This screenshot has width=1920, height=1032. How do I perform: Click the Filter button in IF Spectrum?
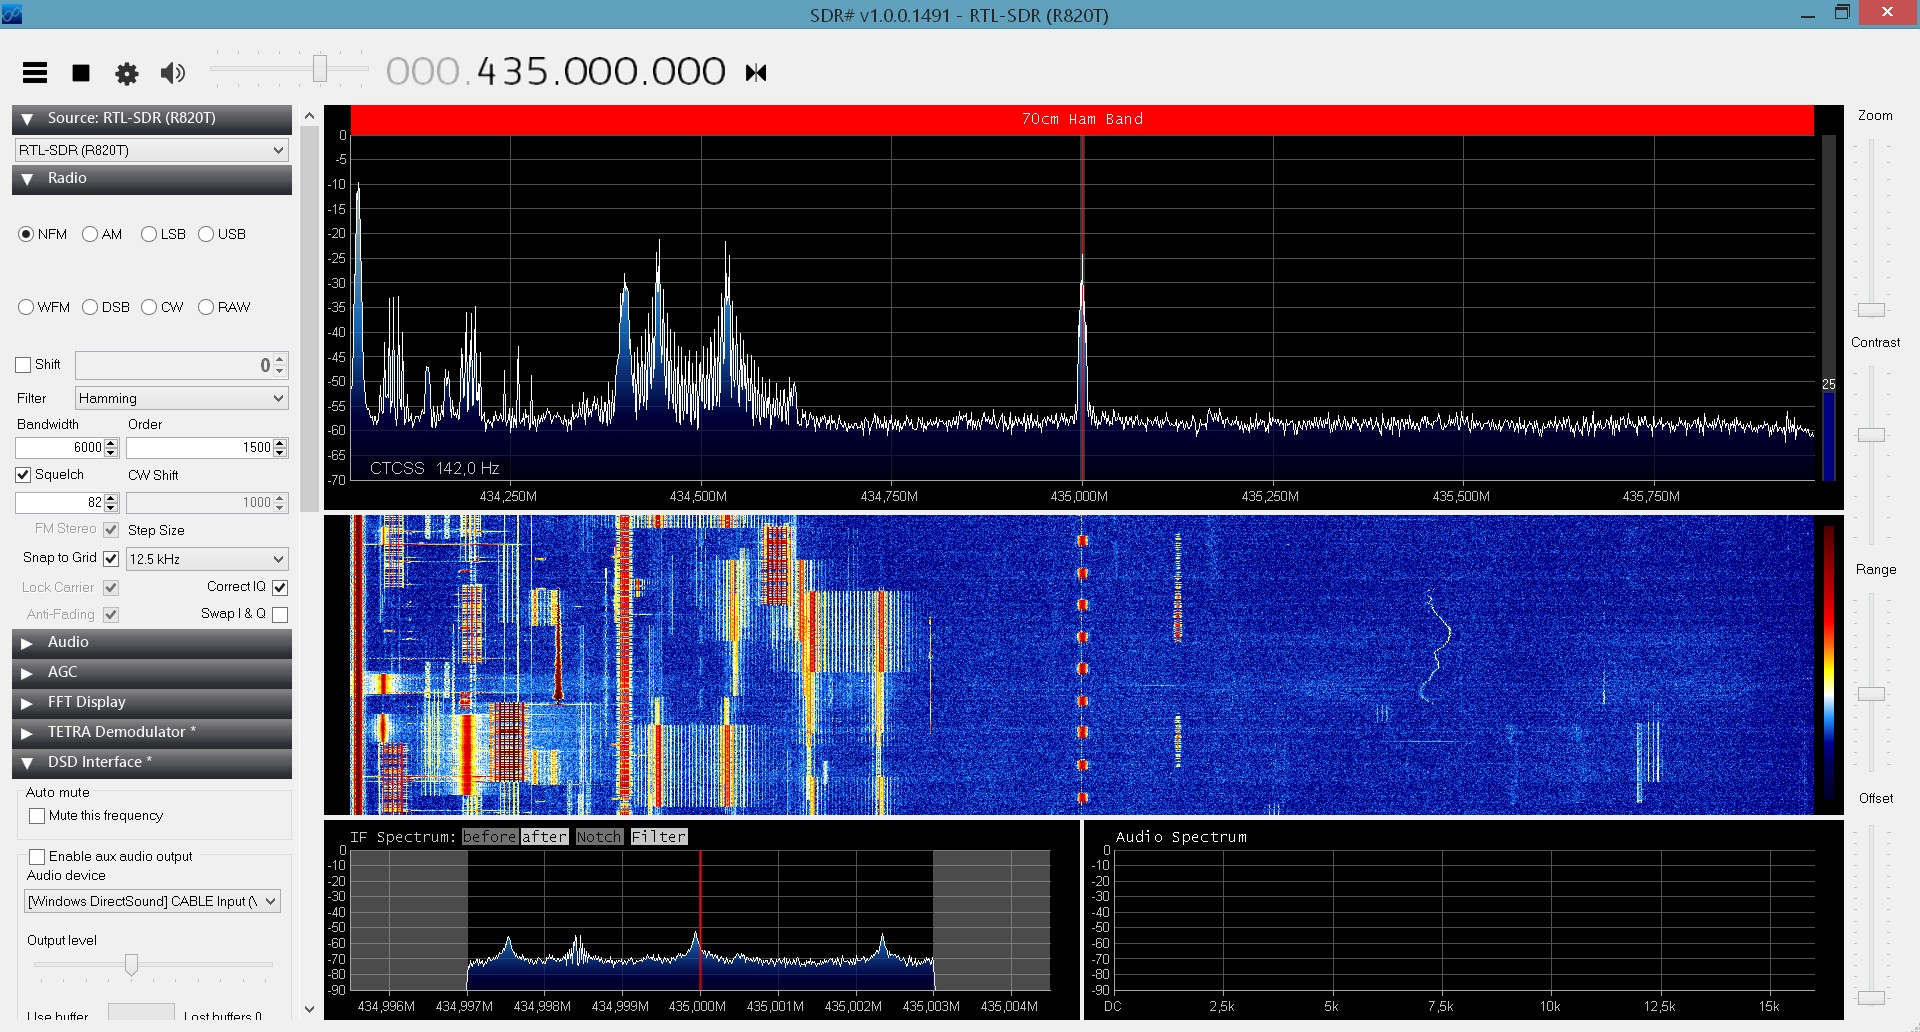pyautogui.click(x=659, y=837)
